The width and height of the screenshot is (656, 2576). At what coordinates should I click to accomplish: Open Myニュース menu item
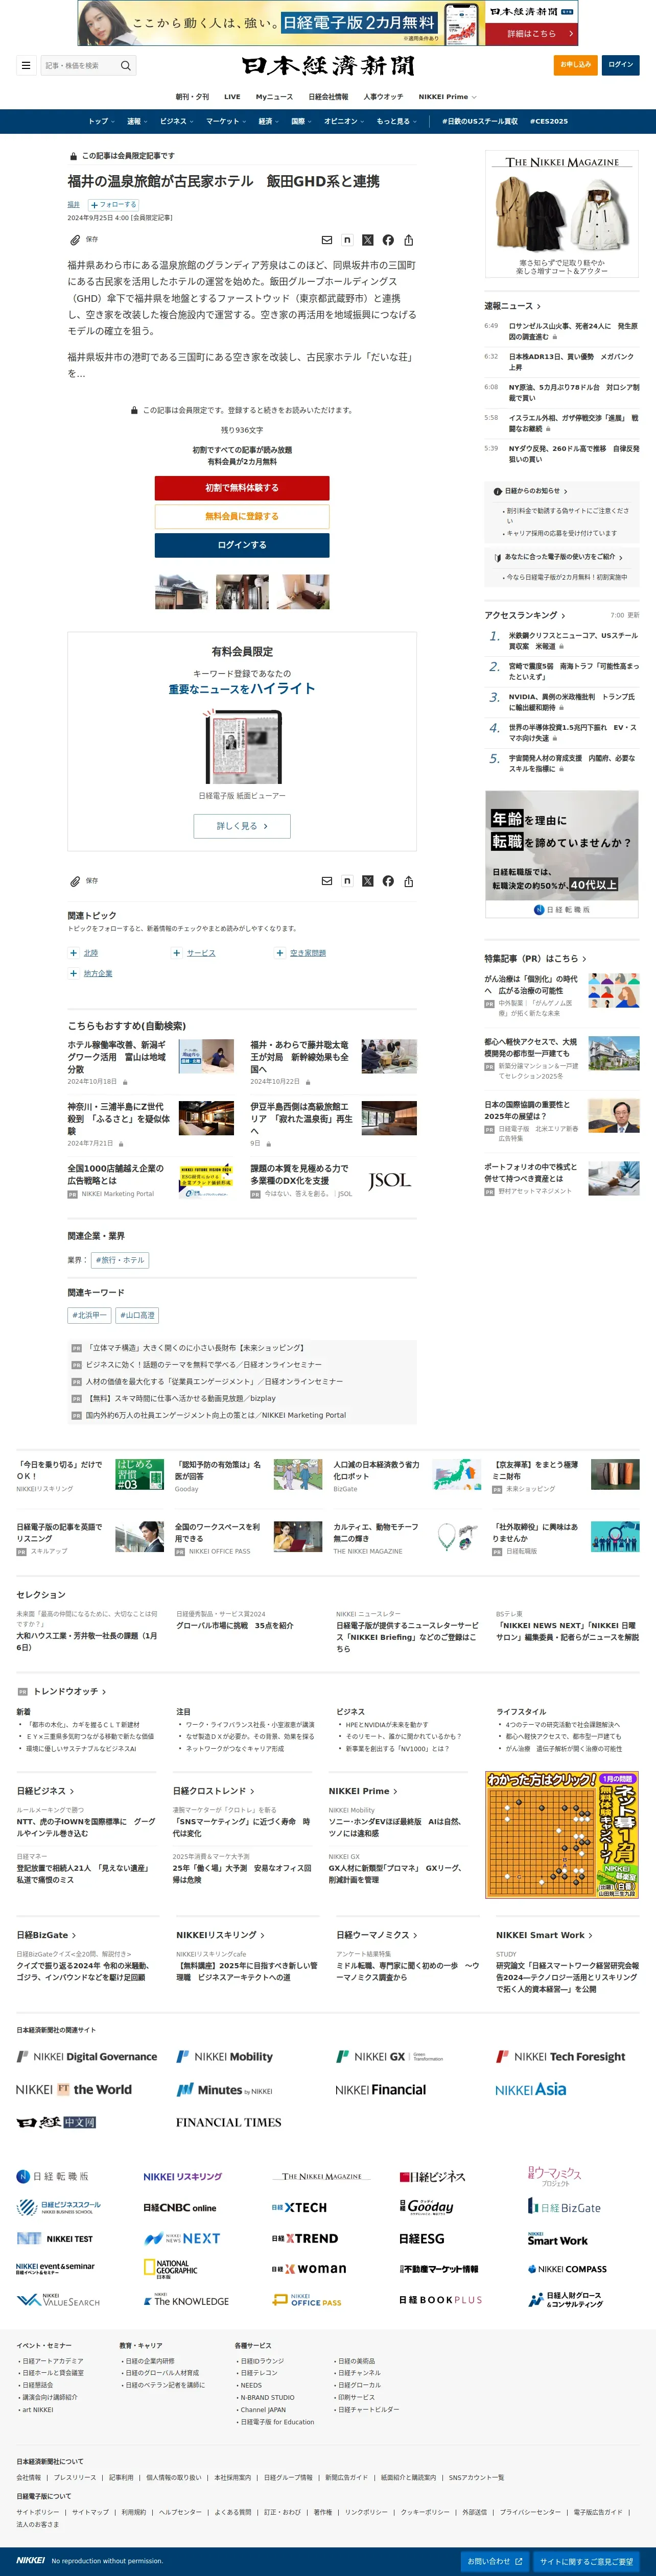click(x=274, y=97)
